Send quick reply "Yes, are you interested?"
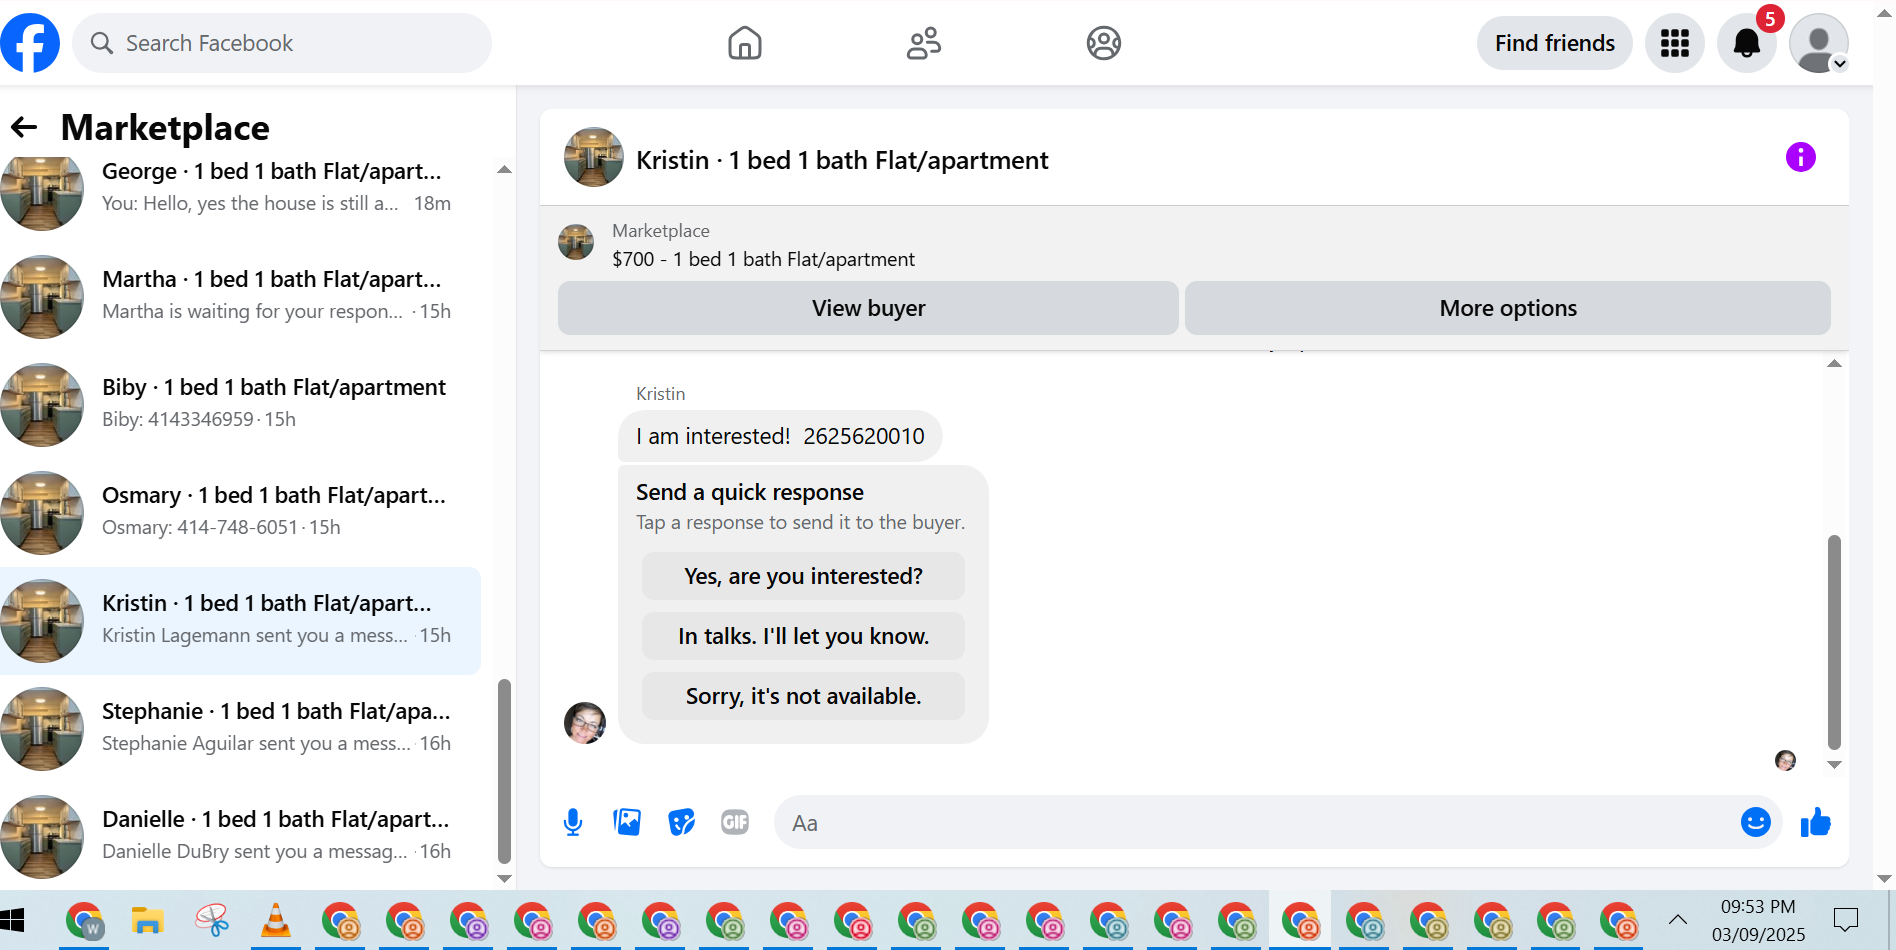 tap(803, 576)
